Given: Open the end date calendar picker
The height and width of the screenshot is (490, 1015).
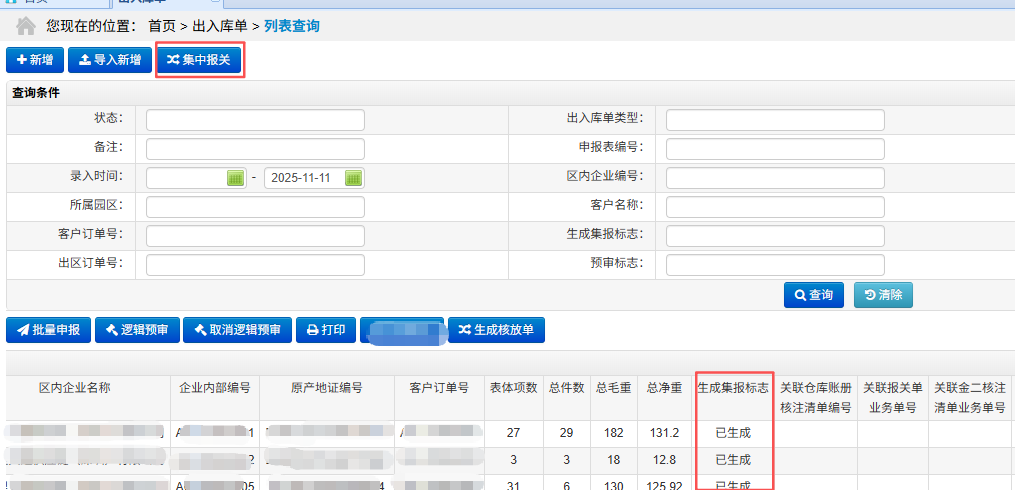Looking at the screenshot, I should (x=354, y=178).
